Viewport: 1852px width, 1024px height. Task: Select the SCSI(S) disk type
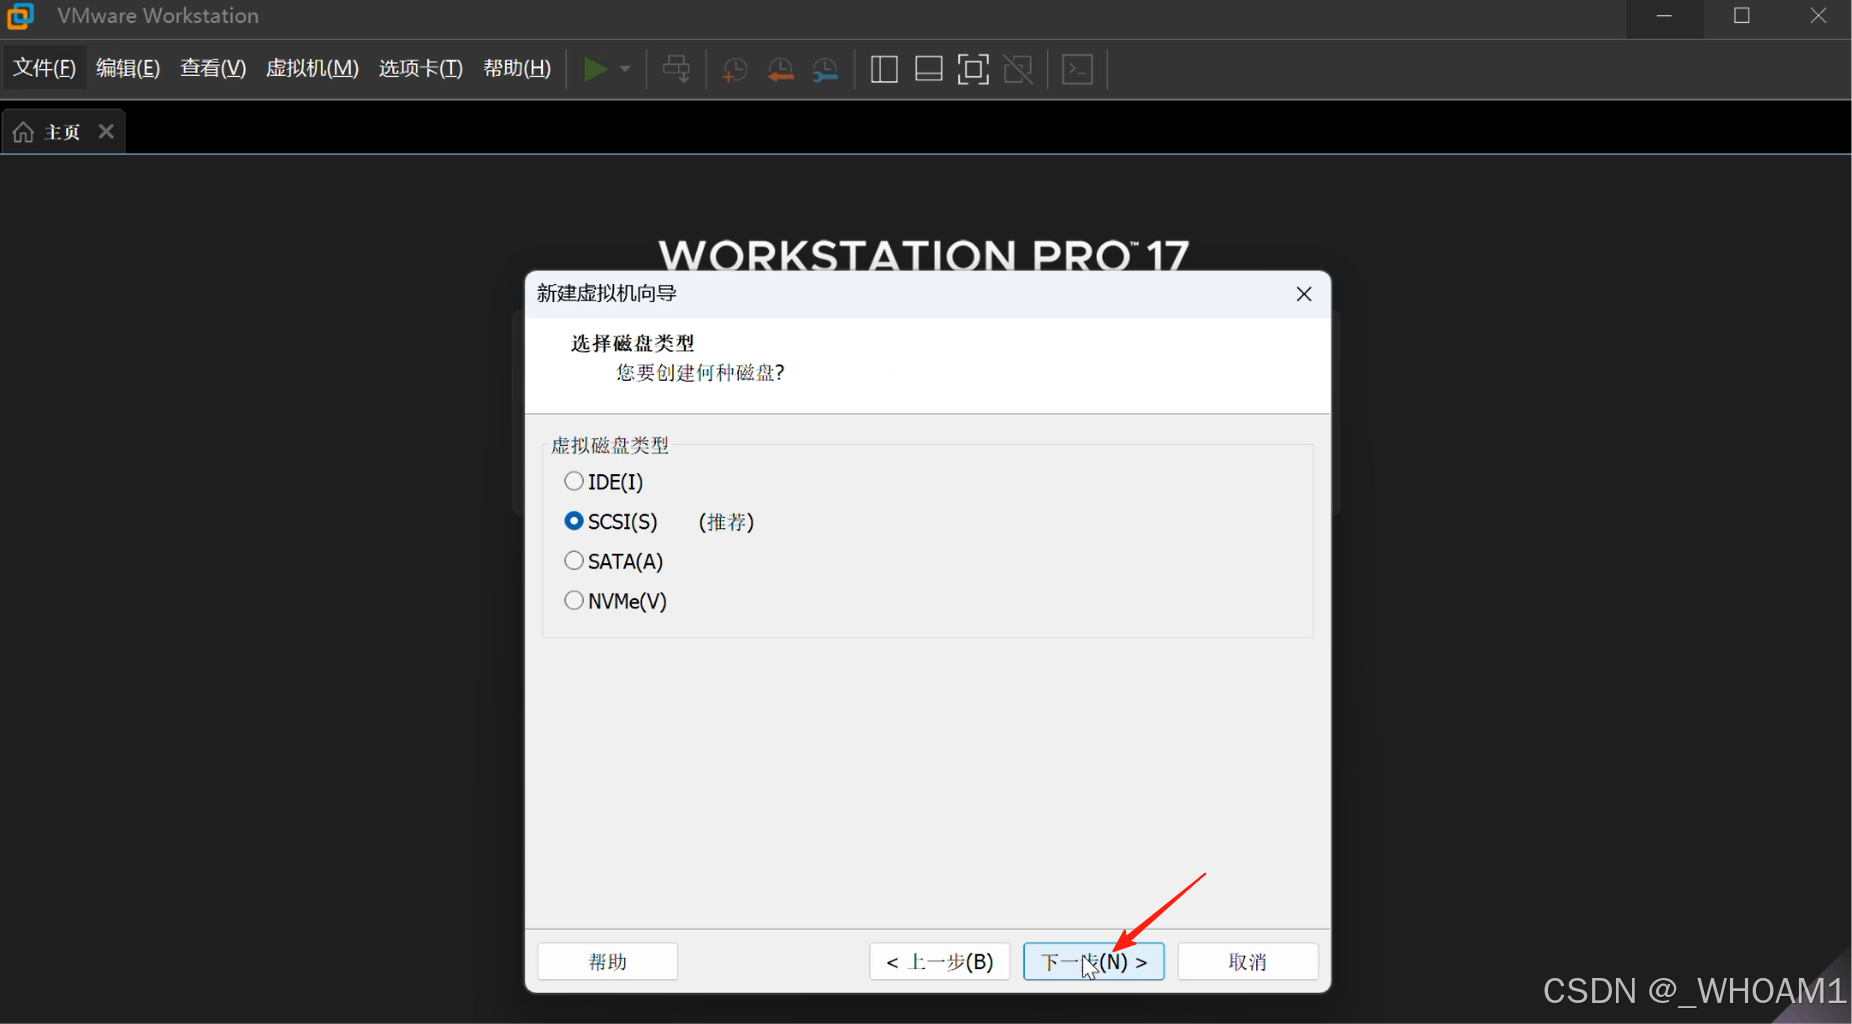(x=611, y=522)
